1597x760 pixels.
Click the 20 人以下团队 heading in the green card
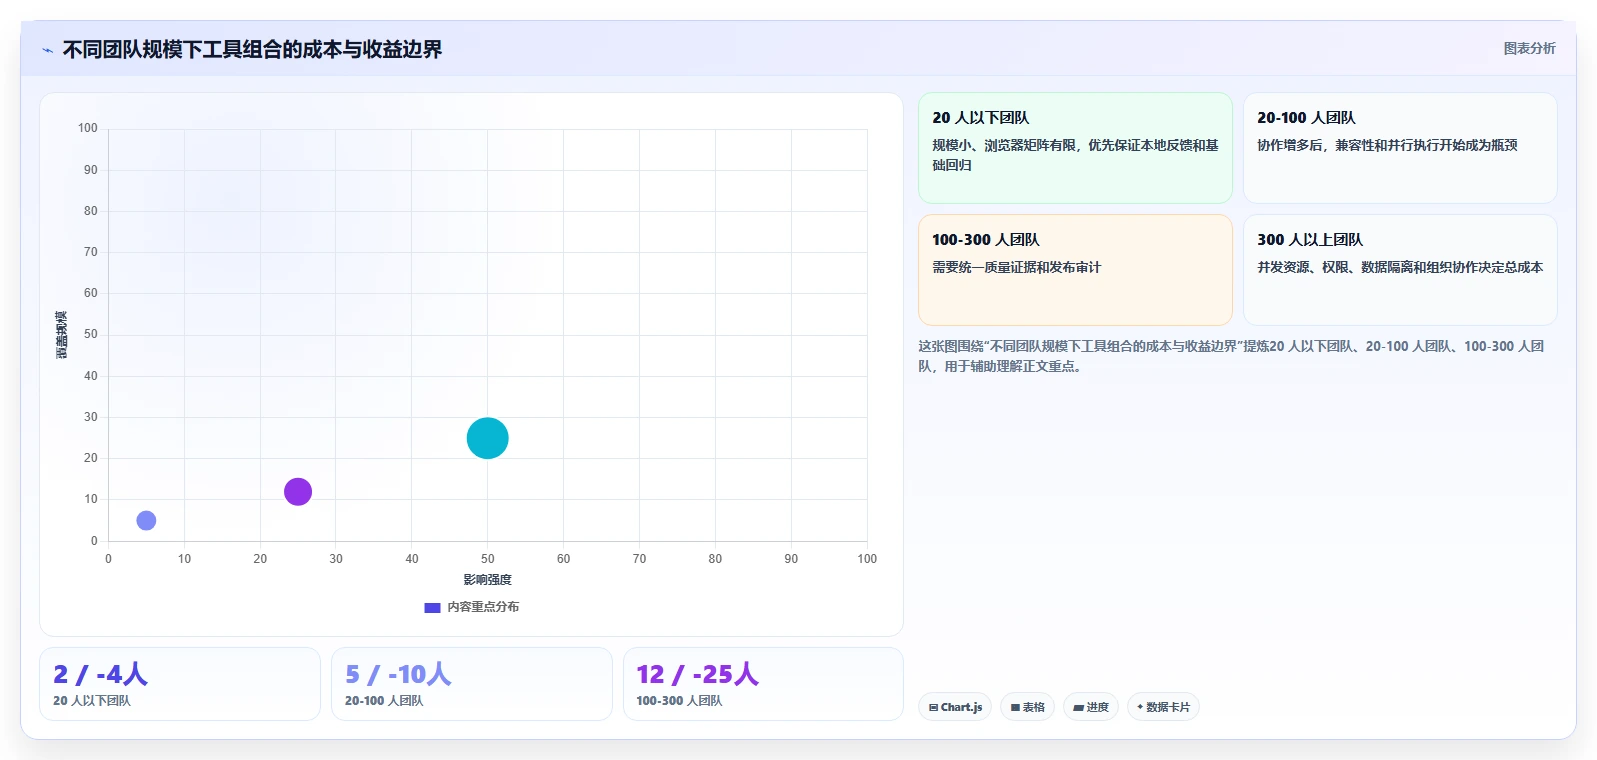pos(980,118)
